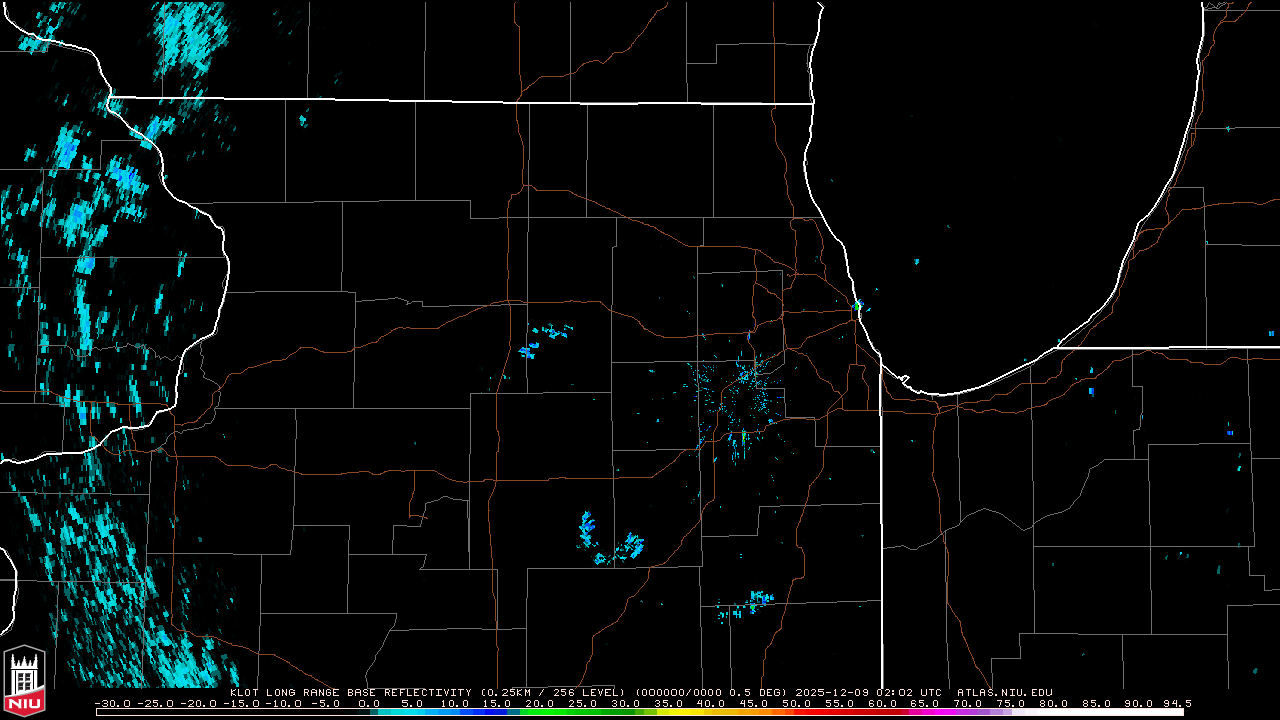This screenshot has height=720, width=1280.
Task: Click the 0.0 label on the scale
Action: click(368, 703)
